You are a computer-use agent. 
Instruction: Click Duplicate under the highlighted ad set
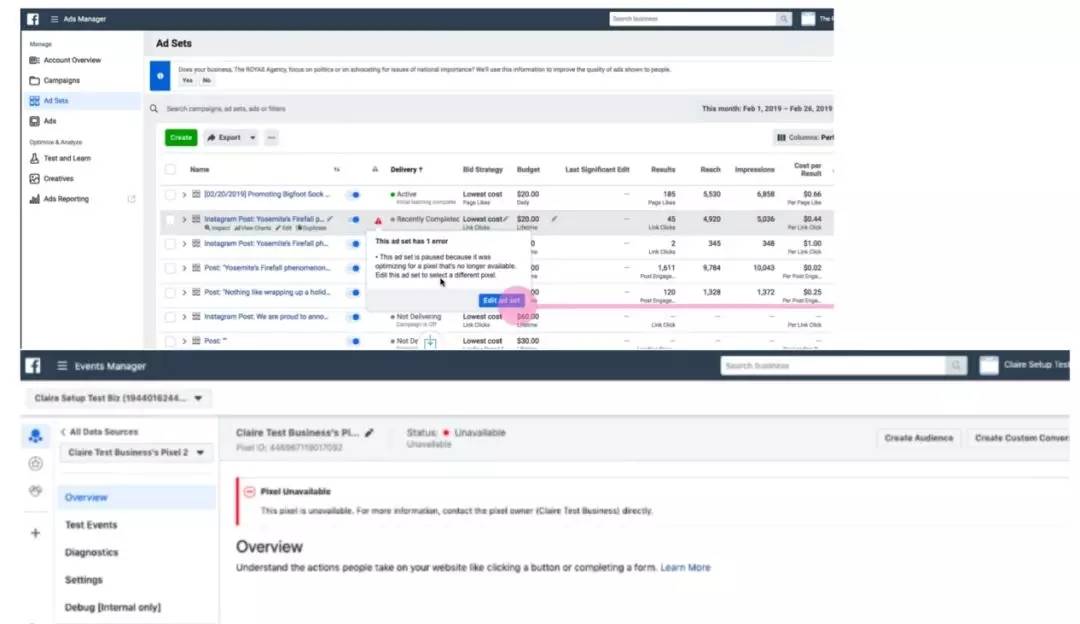[311, 228]
